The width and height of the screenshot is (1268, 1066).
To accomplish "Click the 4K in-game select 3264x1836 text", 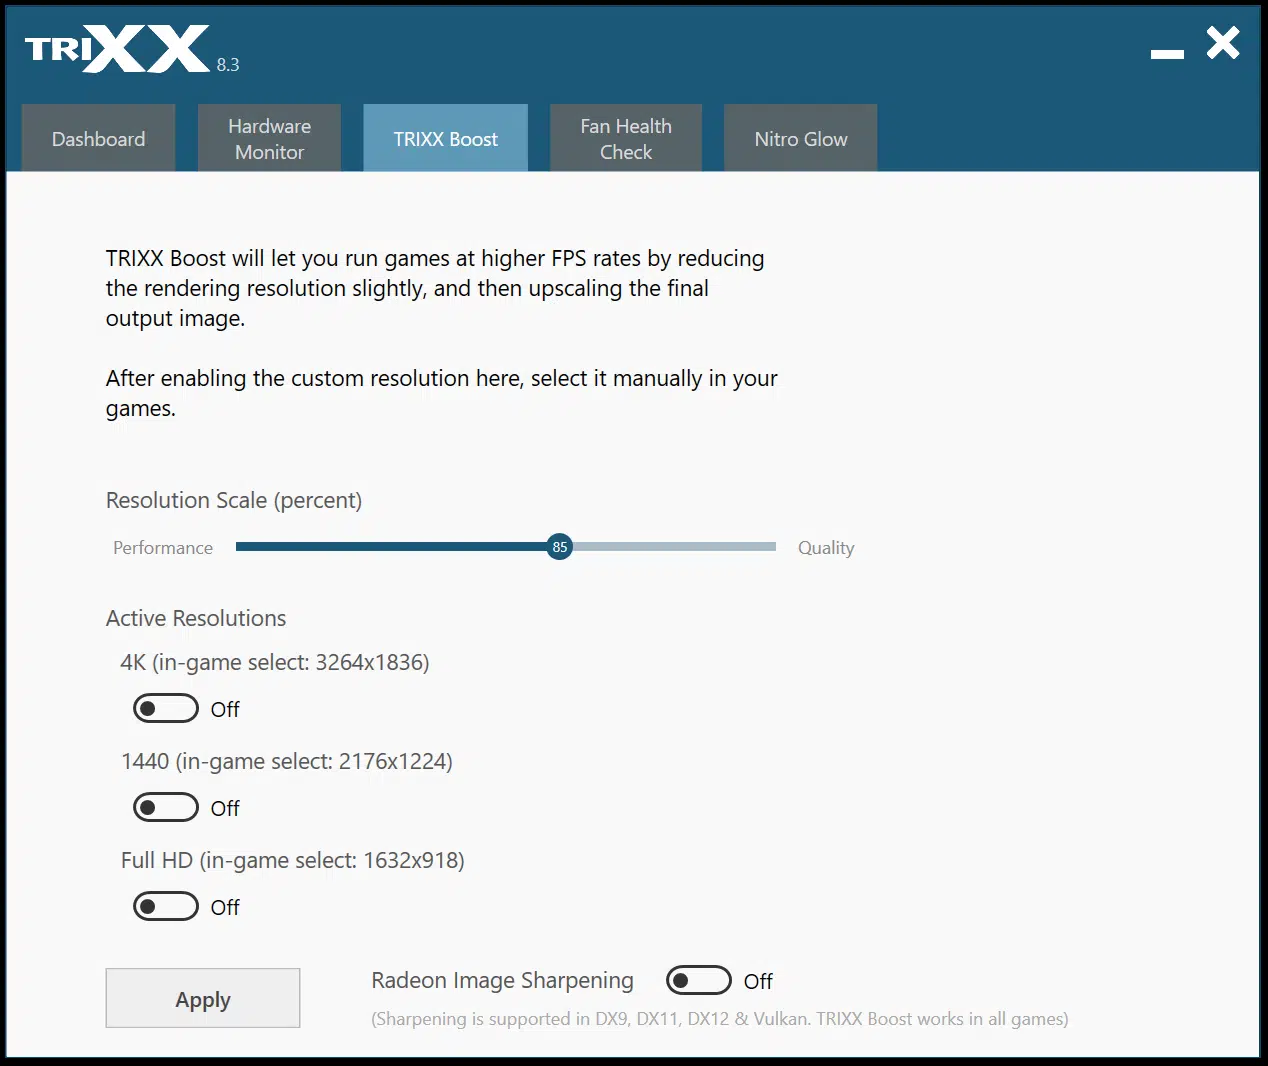I will click(275, 662).
